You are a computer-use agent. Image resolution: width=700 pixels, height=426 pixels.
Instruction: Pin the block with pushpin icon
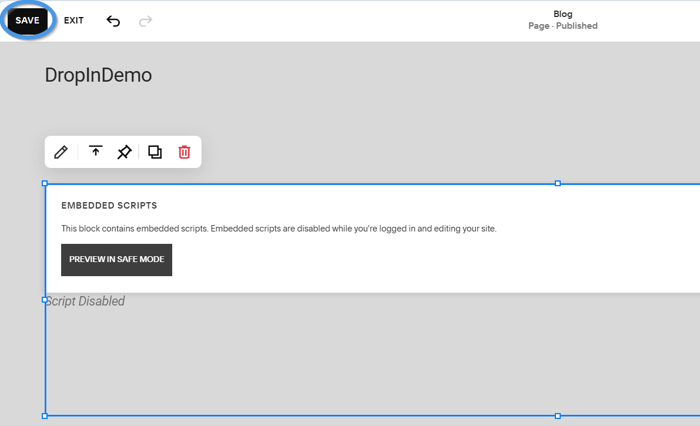tap(125, 152)
